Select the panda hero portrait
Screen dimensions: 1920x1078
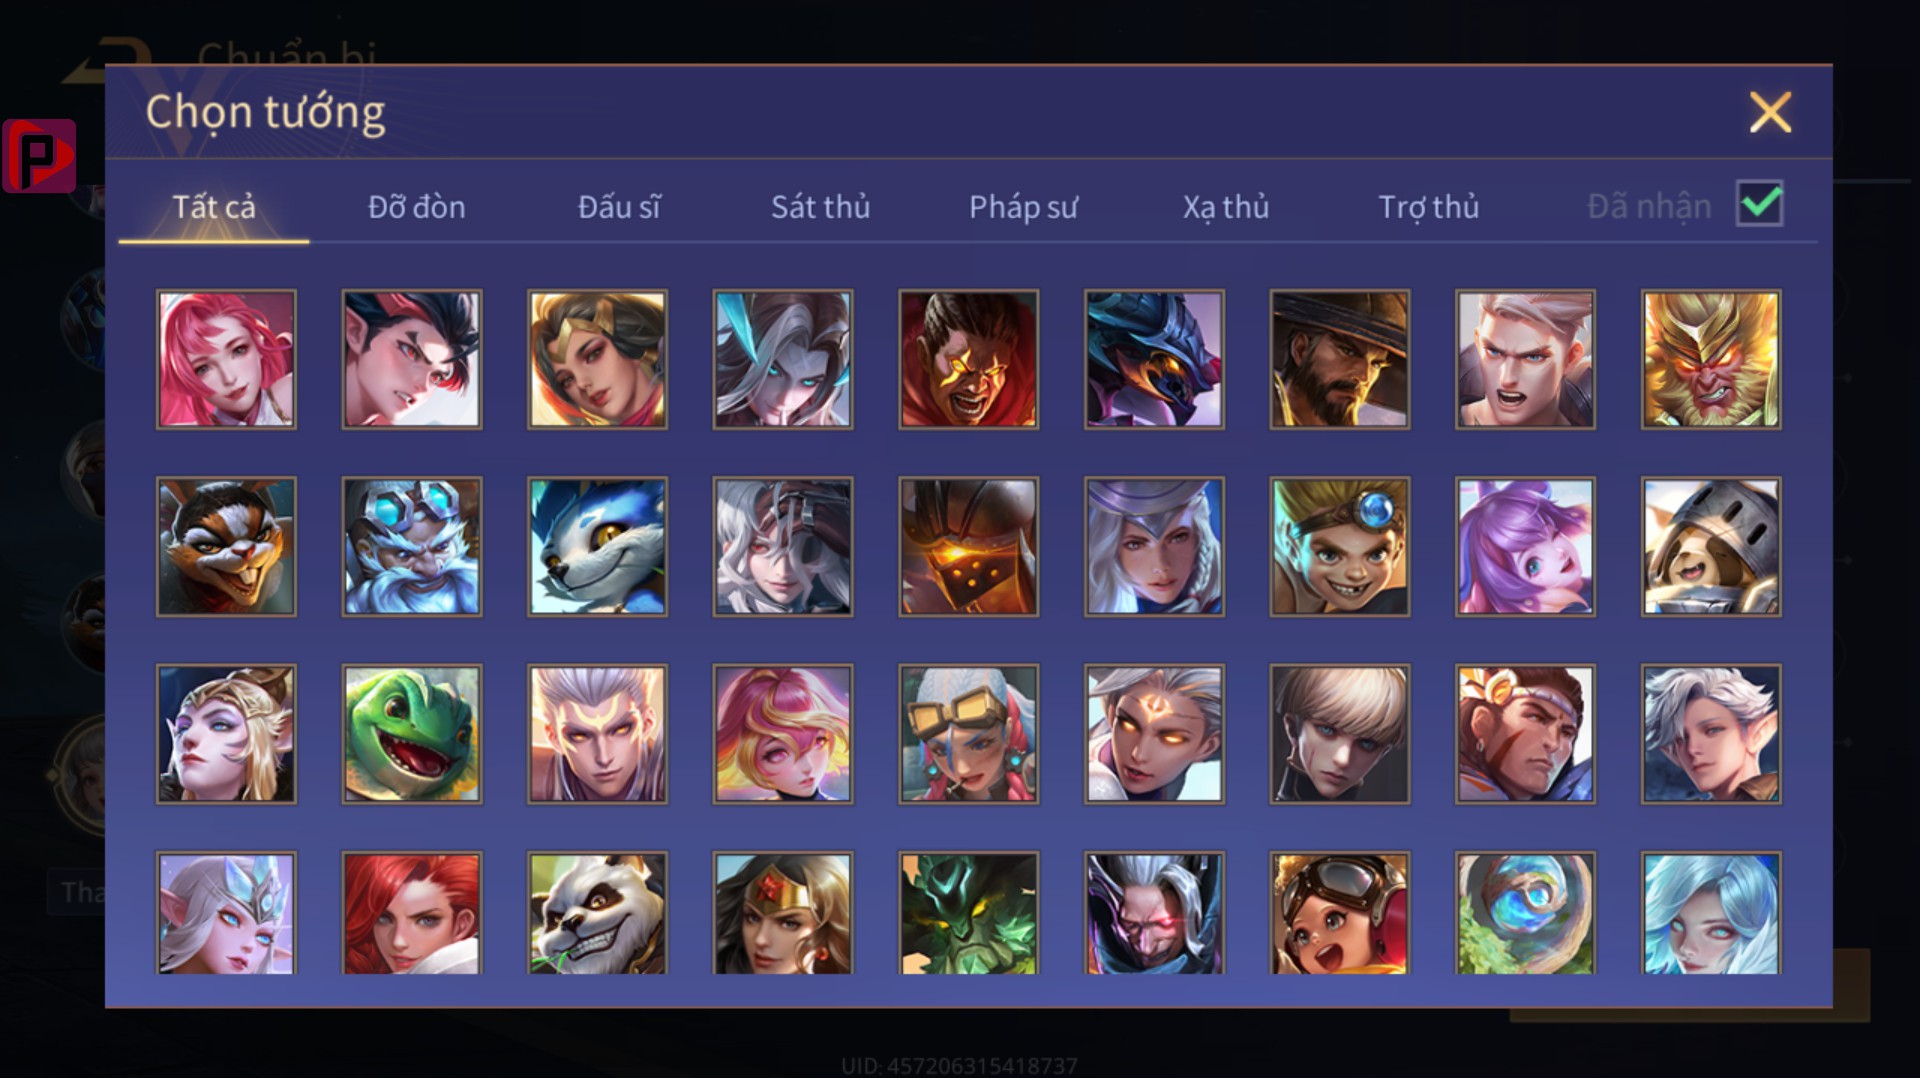pyautogui.click(x=598, y=913)
